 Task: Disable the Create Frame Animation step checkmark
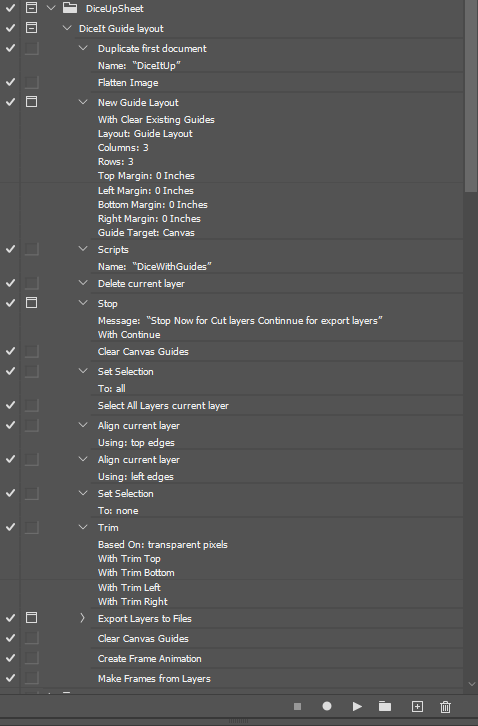pyautogui.click(x=10, y=658)
